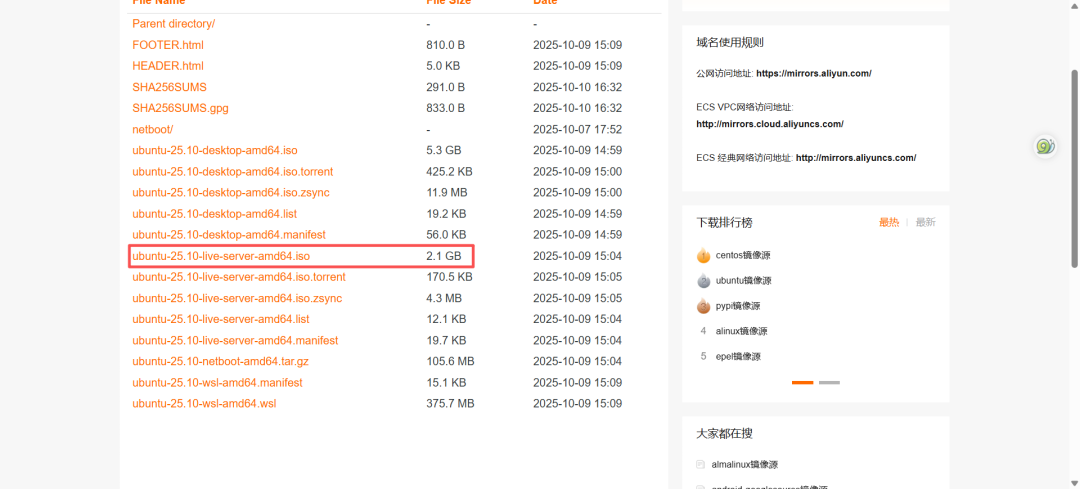Open ubuntu-25.10-desktop-amd64.manifest
This screenshot has width=1080, height=489.
coord(229,234)
